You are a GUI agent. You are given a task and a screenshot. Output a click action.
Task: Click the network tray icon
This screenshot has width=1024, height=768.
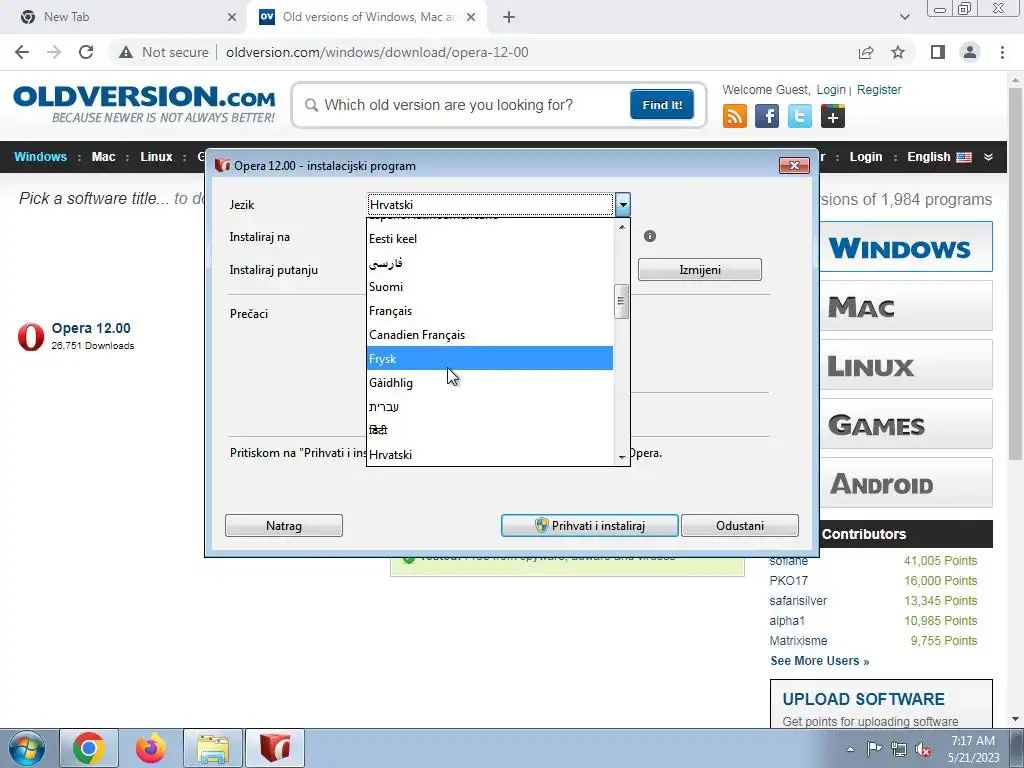click(899, 749)
